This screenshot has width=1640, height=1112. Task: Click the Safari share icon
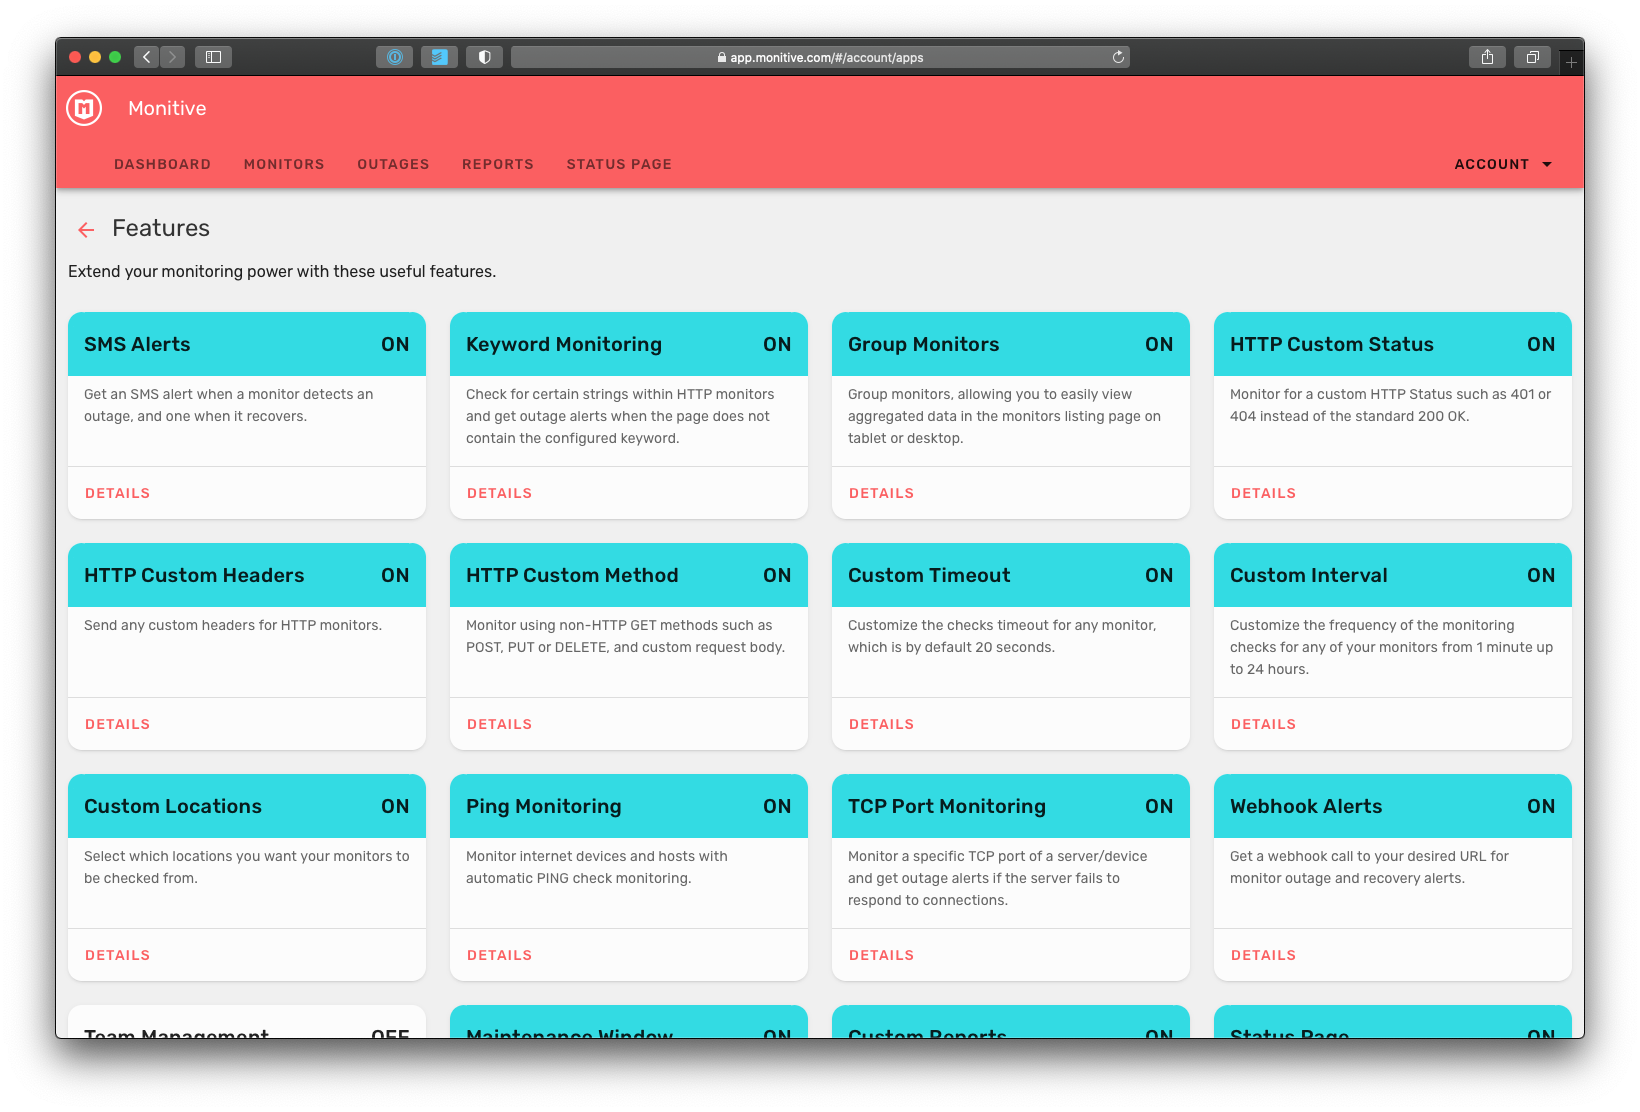click(1487, 57)
